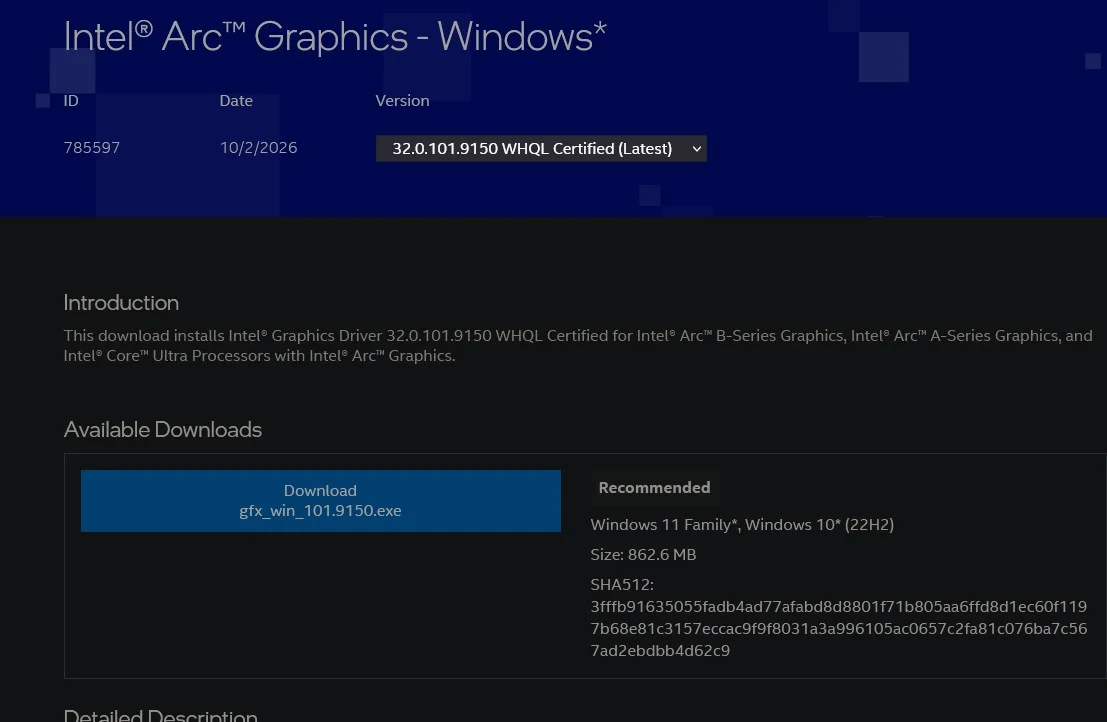Click the Recommended badge
This screenshot has width=1107, height=722.
pyautogui.click(x=654, y=488)
